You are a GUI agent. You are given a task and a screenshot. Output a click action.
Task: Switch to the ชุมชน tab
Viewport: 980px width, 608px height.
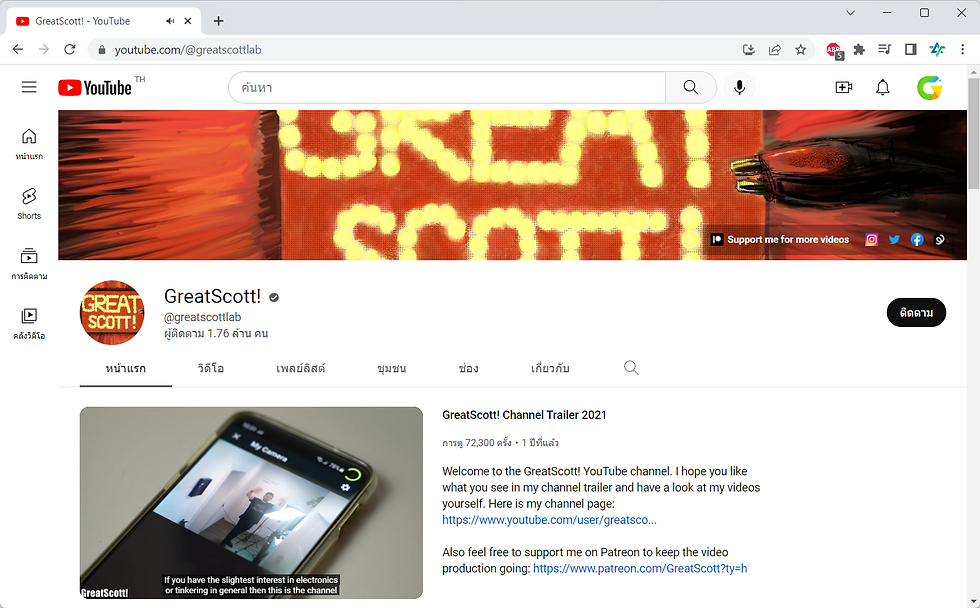tap(392, 368)
